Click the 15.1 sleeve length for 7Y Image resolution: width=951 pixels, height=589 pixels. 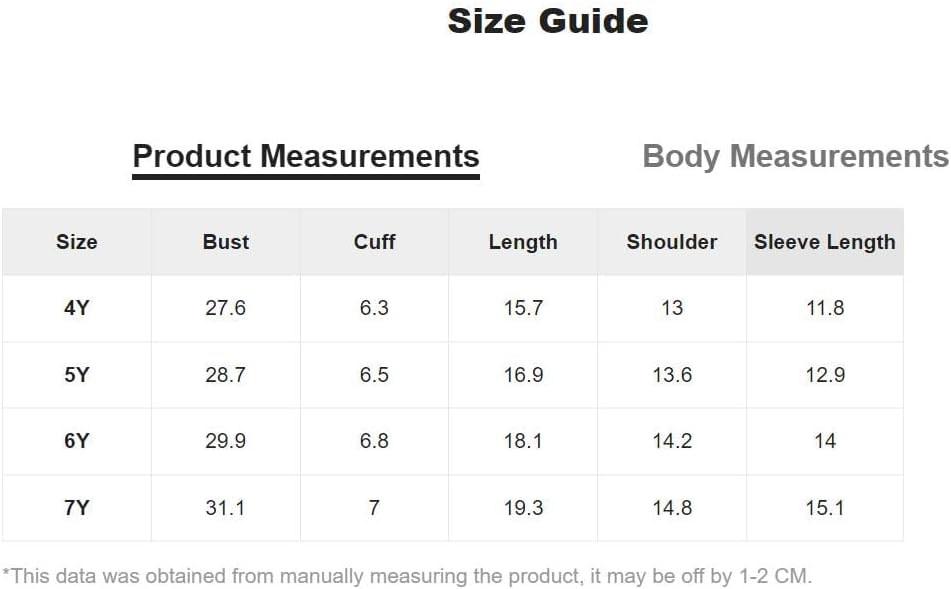pyautogui.click(x=825, y=508)
